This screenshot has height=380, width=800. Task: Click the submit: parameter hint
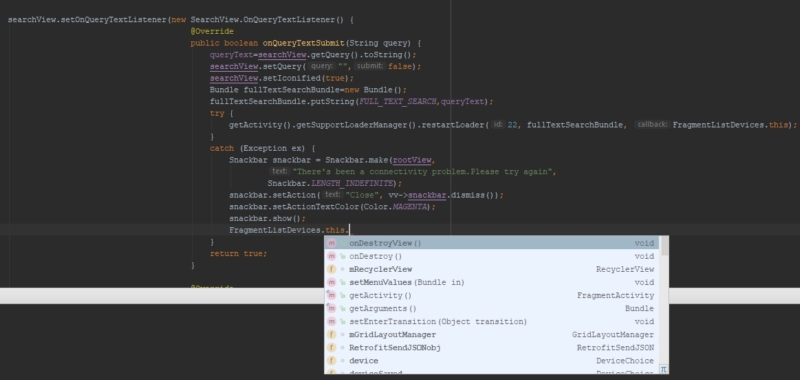[370, 66]
